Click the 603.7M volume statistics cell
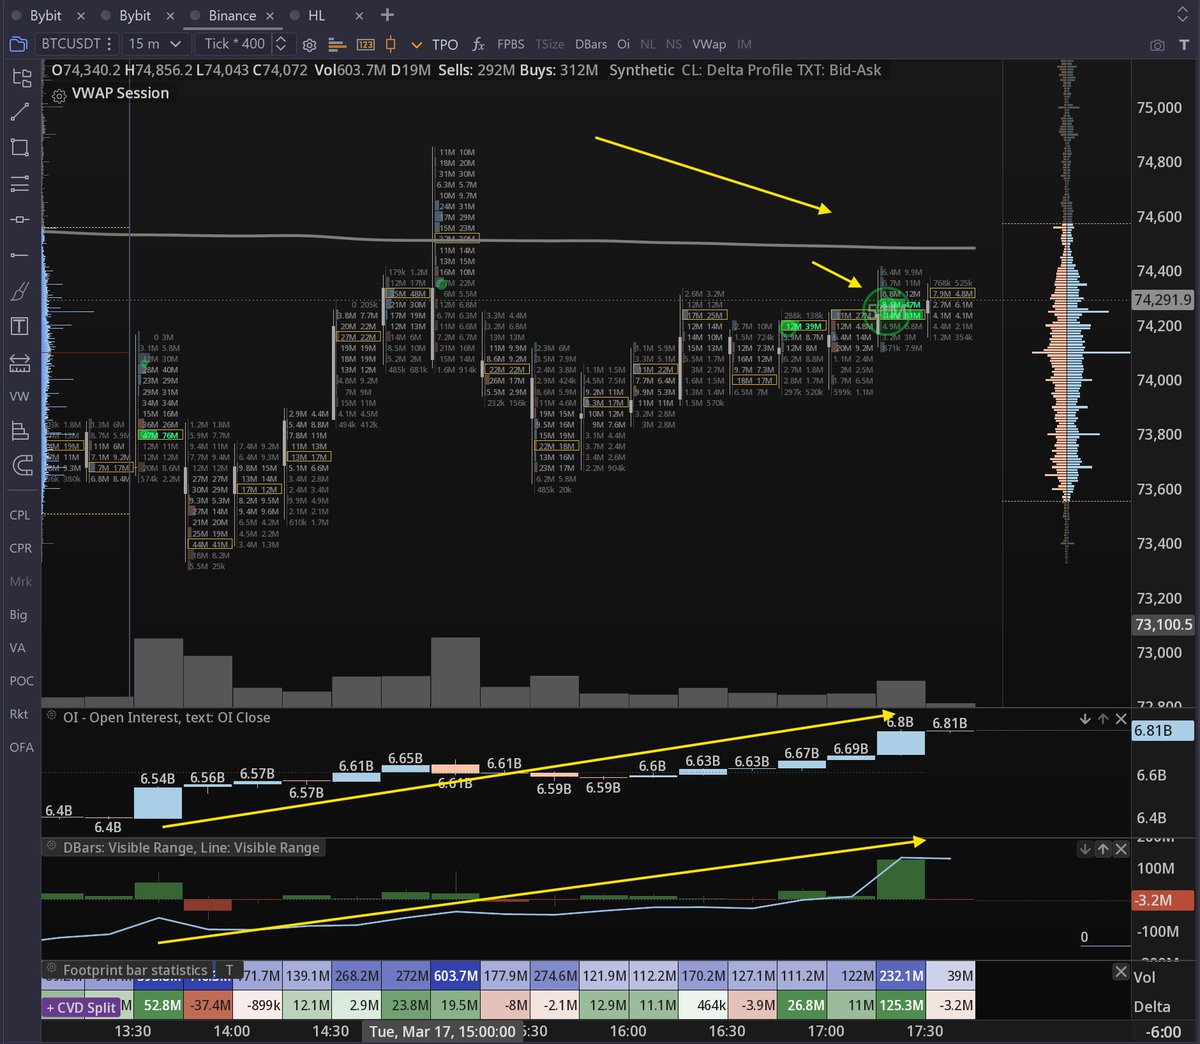Viewport: 1200px width, 1044px height. tap(455, 976)
